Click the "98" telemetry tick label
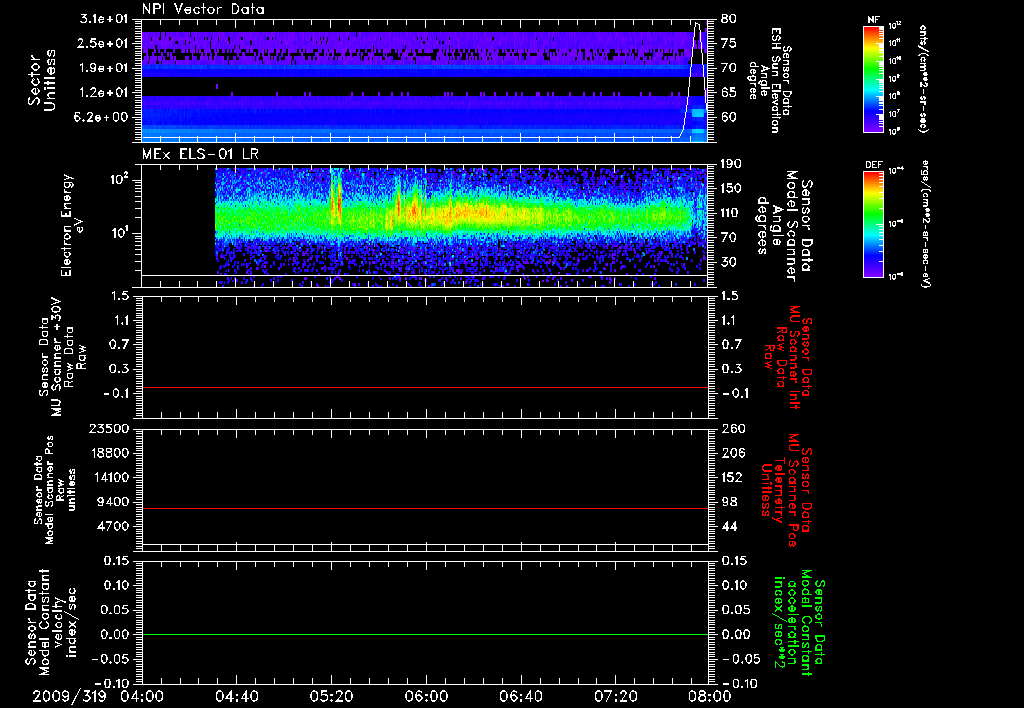Viewport: 1024px width, 708px height. [729, 502]
